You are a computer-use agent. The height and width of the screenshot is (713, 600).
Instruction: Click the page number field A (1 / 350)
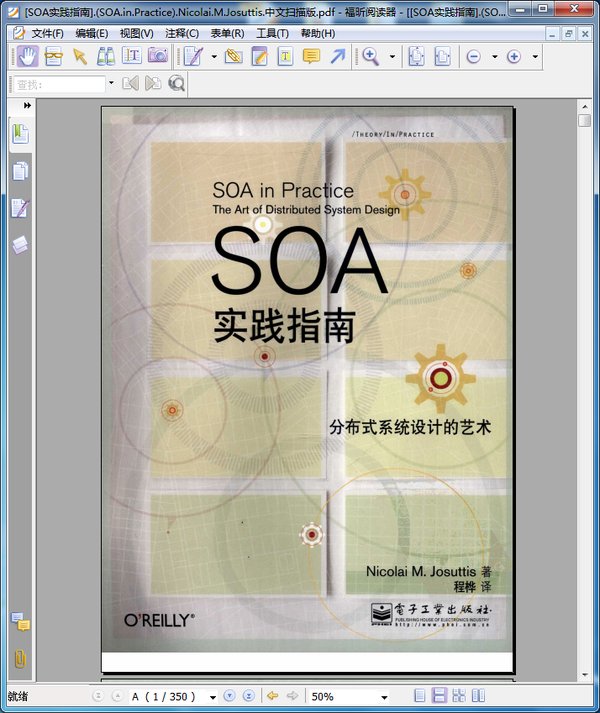click(x=167, y=697)
